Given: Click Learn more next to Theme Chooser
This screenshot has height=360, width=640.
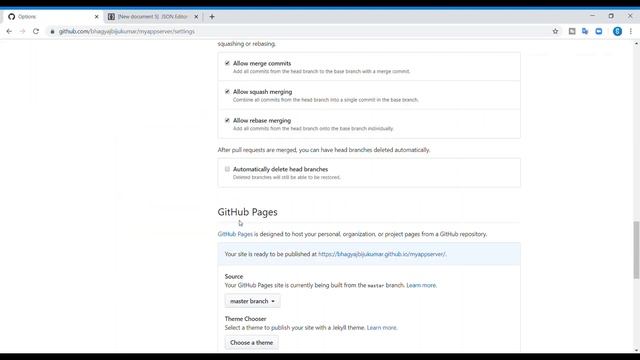Looking at the screenshot, I should pos(381,328).
